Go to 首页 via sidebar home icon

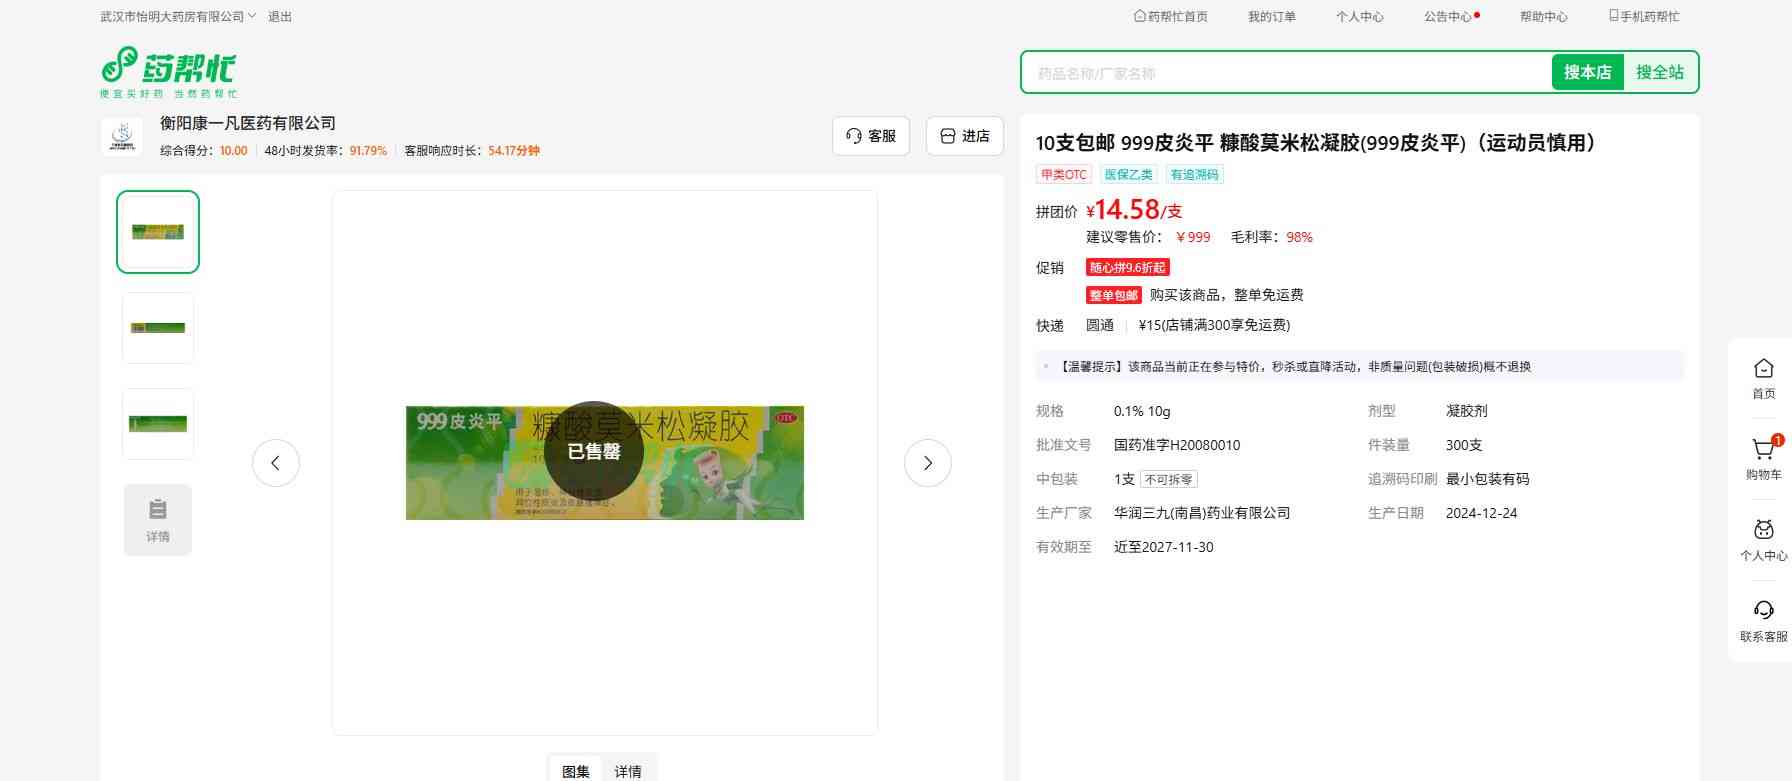1763,377
